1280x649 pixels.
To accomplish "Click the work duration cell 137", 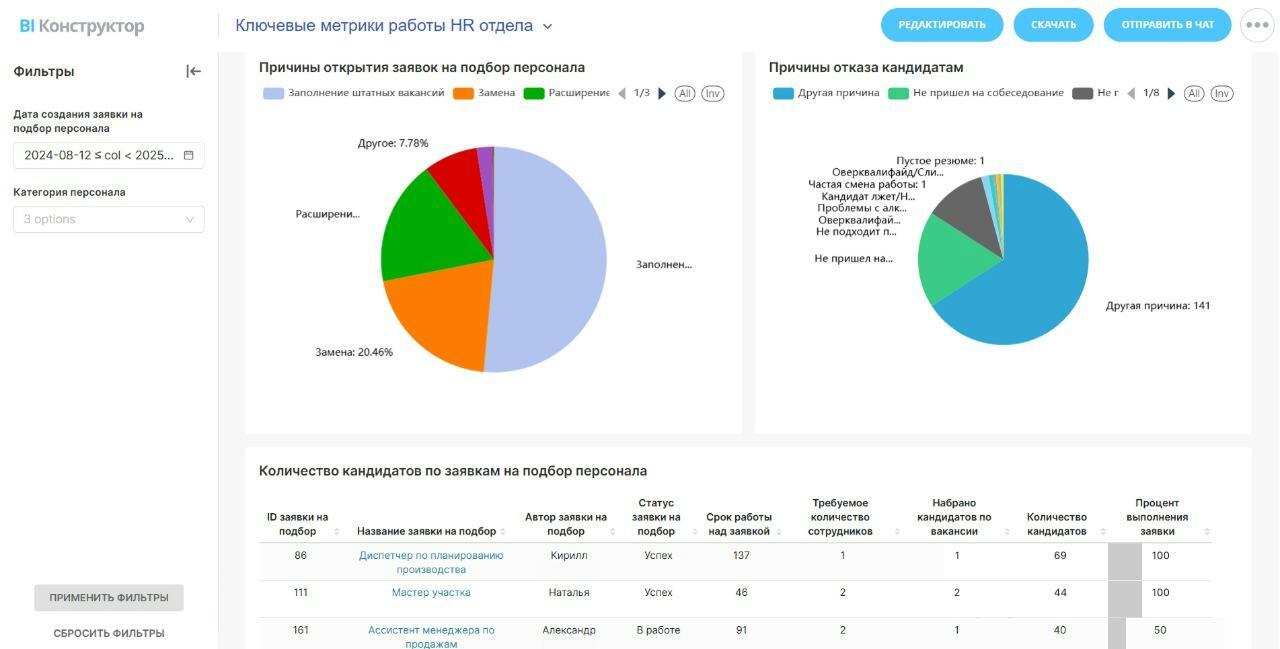I will click(x=741, y=555).
